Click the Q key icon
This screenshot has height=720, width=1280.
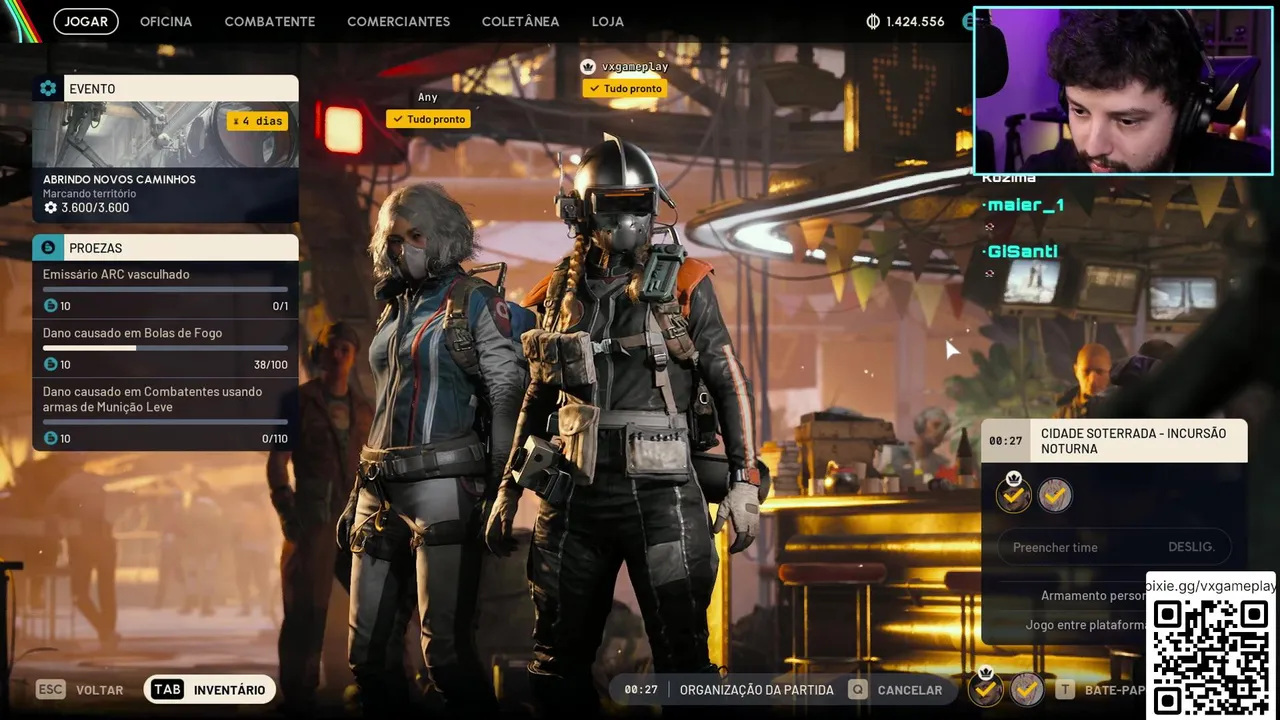click(x=857, y=689)
